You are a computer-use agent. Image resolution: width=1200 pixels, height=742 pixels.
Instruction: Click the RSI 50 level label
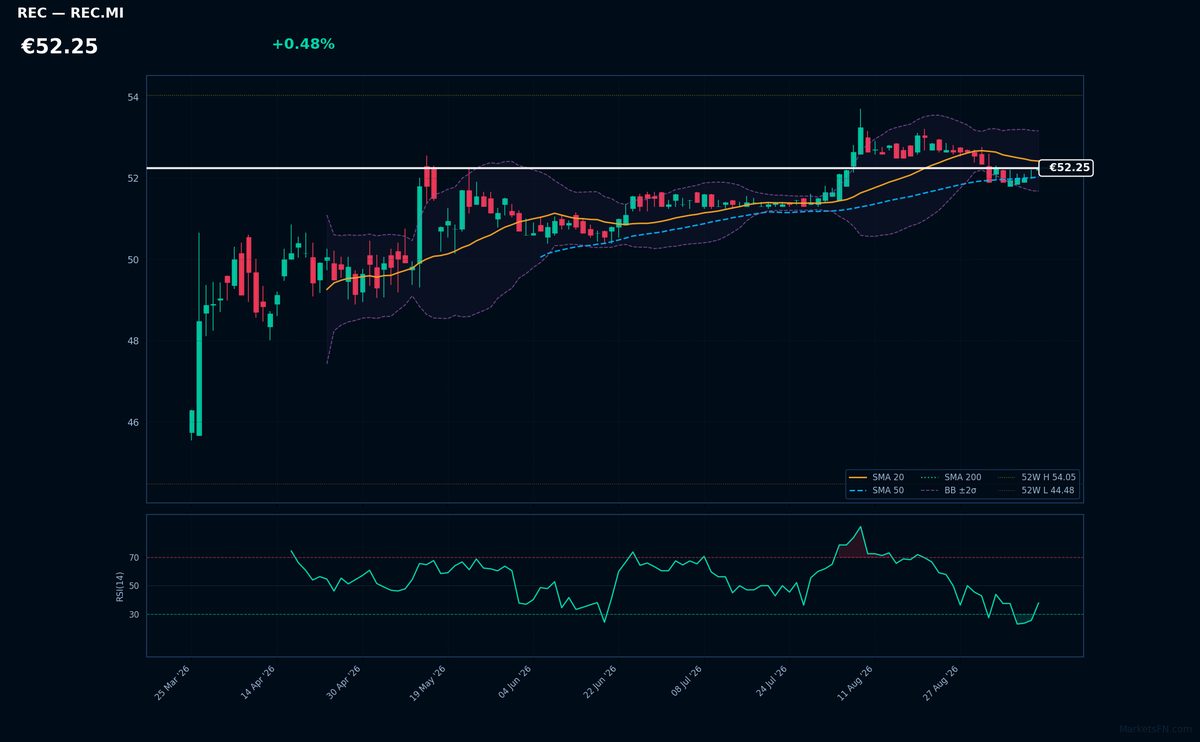click(x=134, y=586)
